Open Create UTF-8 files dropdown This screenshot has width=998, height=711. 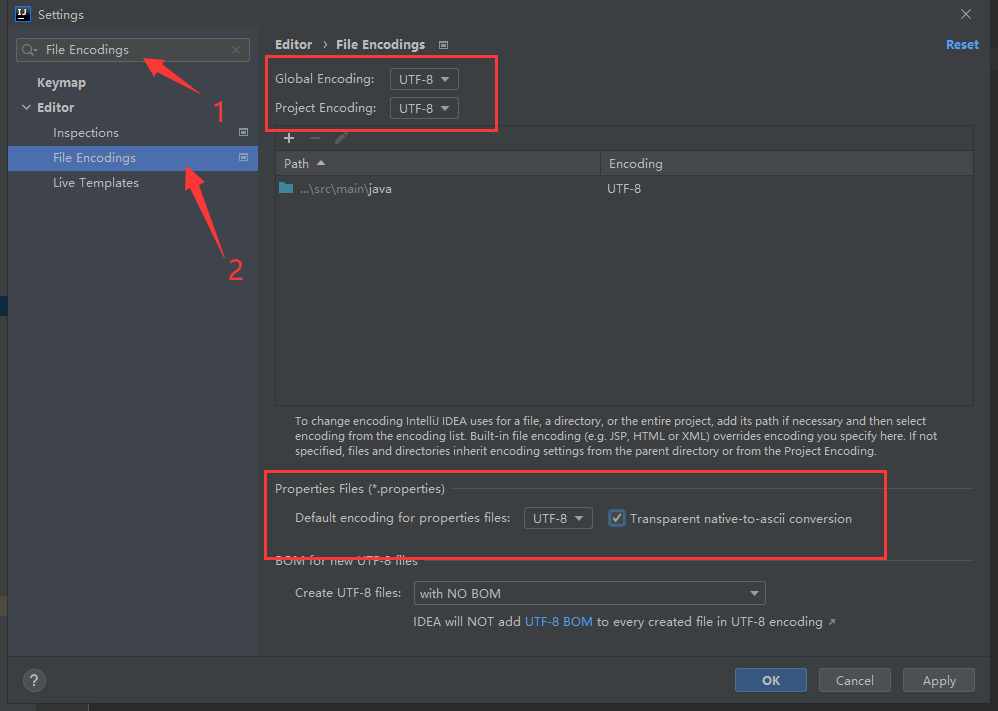[x=589, y=593]
